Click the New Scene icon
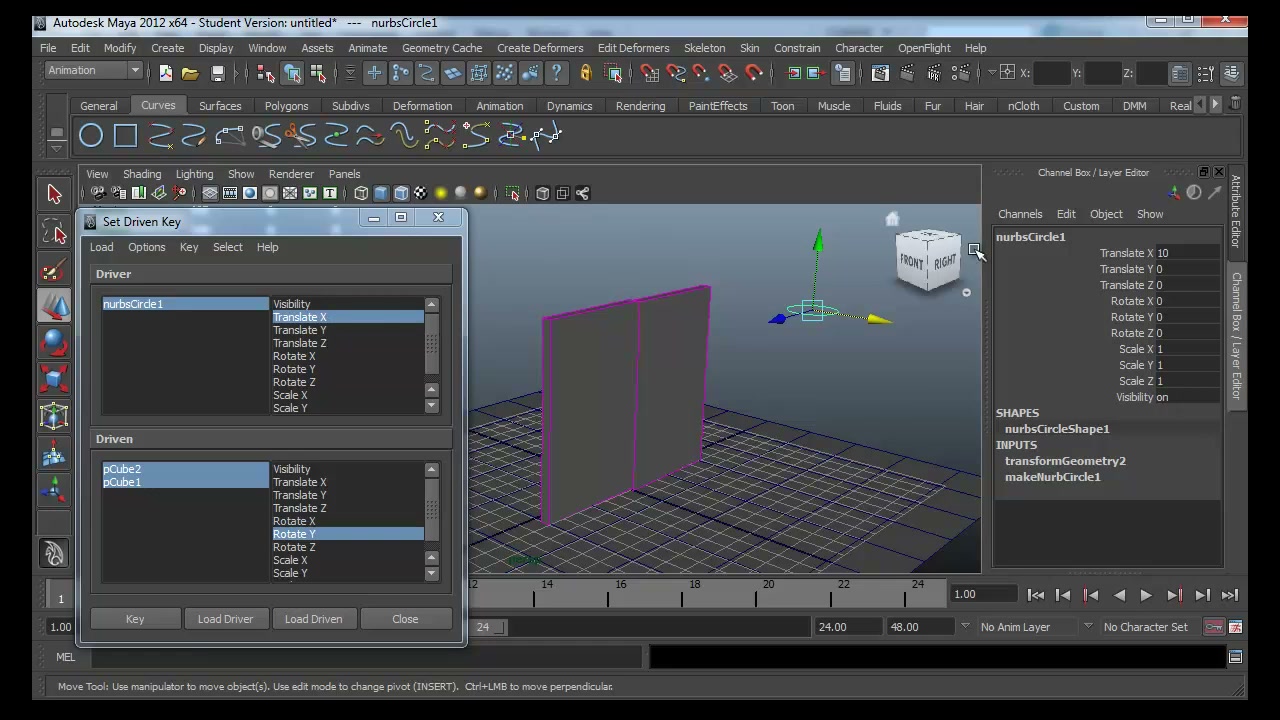The width and height of the screenshot is (1280, 720). point(165,73)
